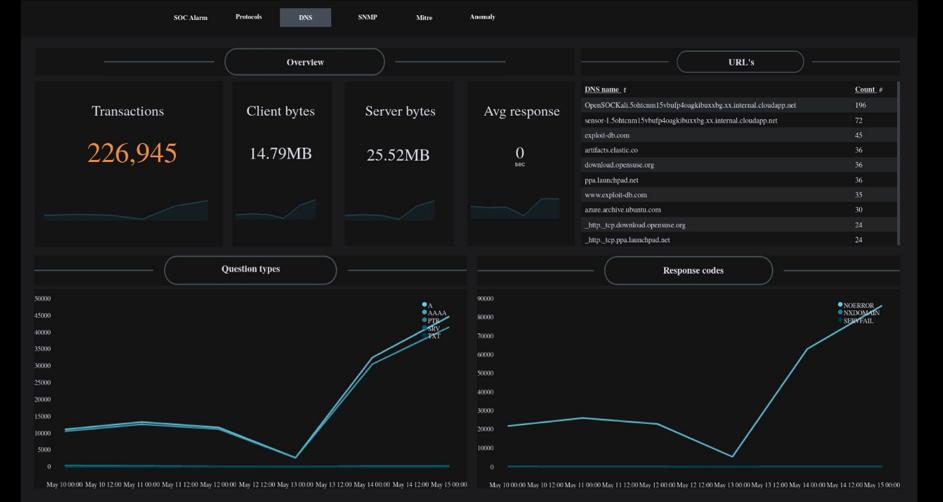The image size is (943, 502).
Task: Toggle the AAAA legend entry
Action: tap(436, 313)
